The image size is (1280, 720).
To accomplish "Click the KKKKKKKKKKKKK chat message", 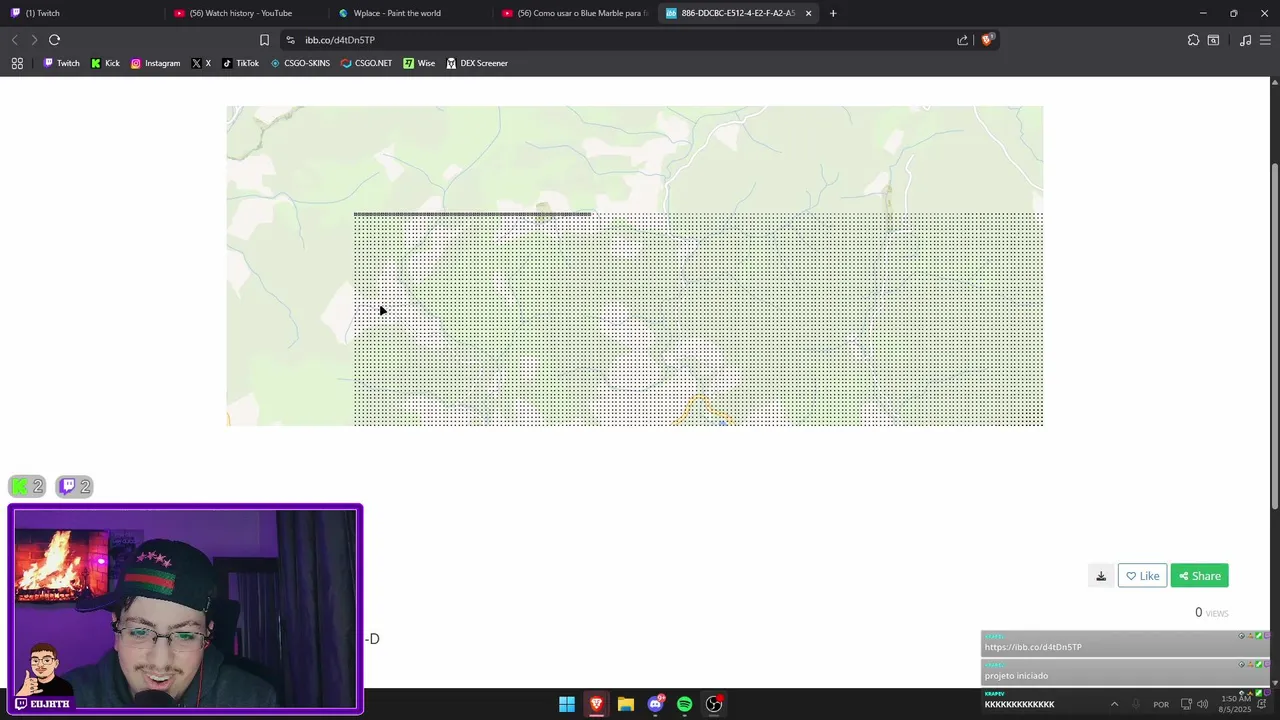I will (x=1019, y=704).
